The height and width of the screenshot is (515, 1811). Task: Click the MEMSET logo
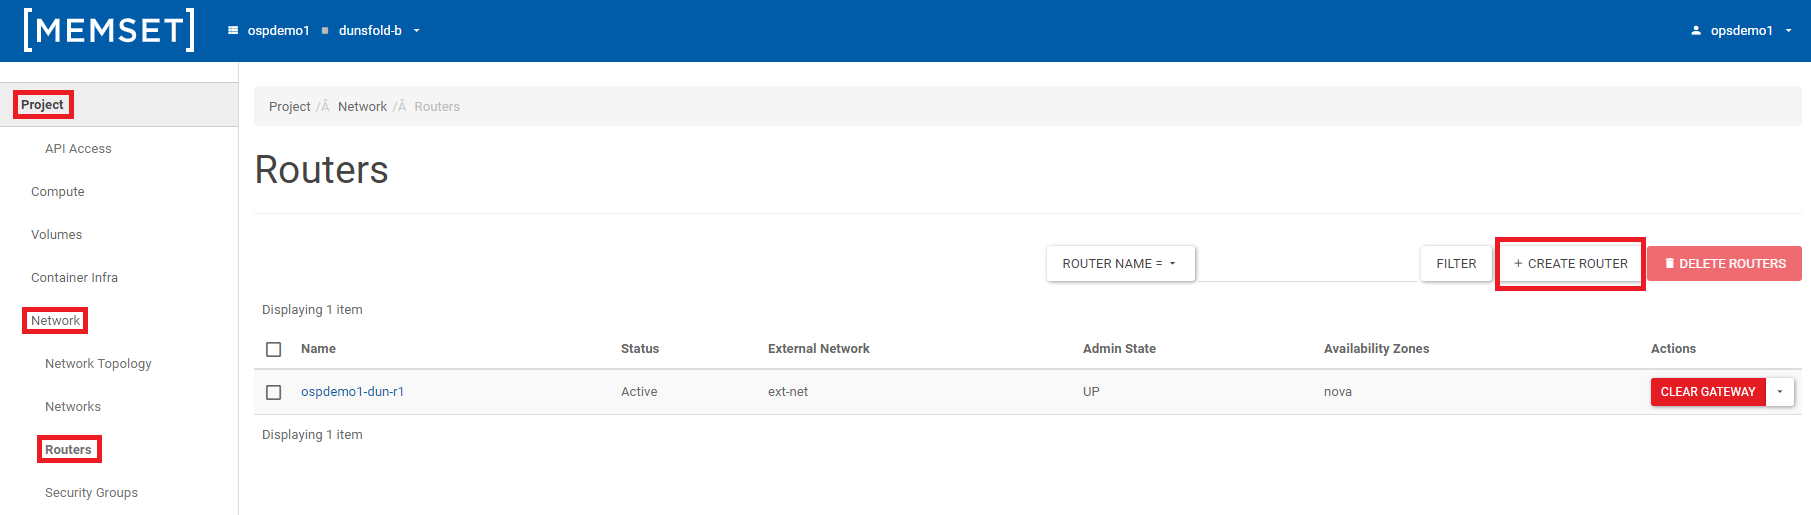tap(109, 30)
